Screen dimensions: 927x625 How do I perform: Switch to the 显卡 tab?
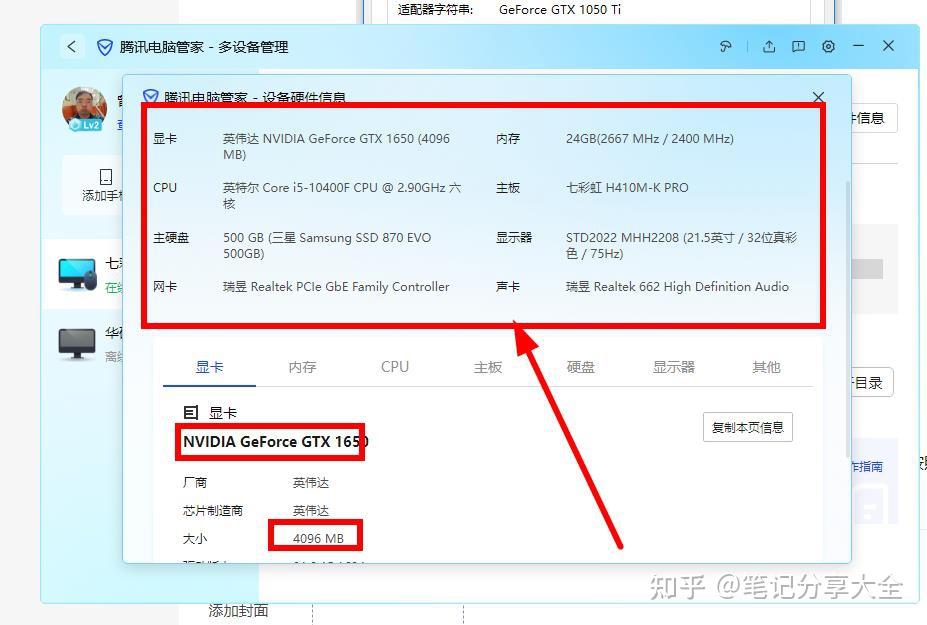coord(209,367)
